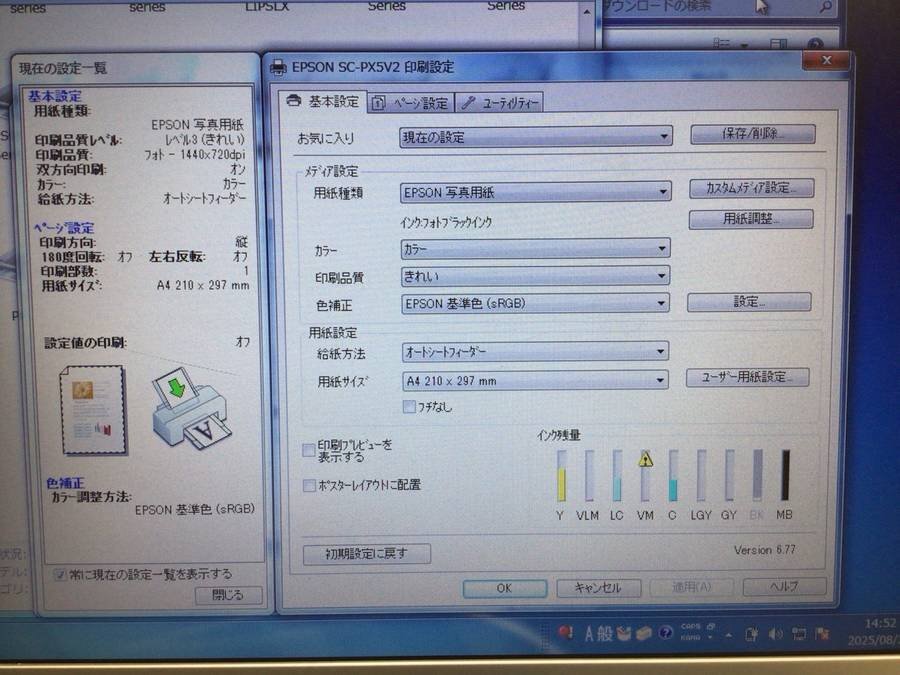This screenshot has height=675, width=900.
Task: Expand the カラー dropdown in the print settings dialog
Action: tap(536, 249)
